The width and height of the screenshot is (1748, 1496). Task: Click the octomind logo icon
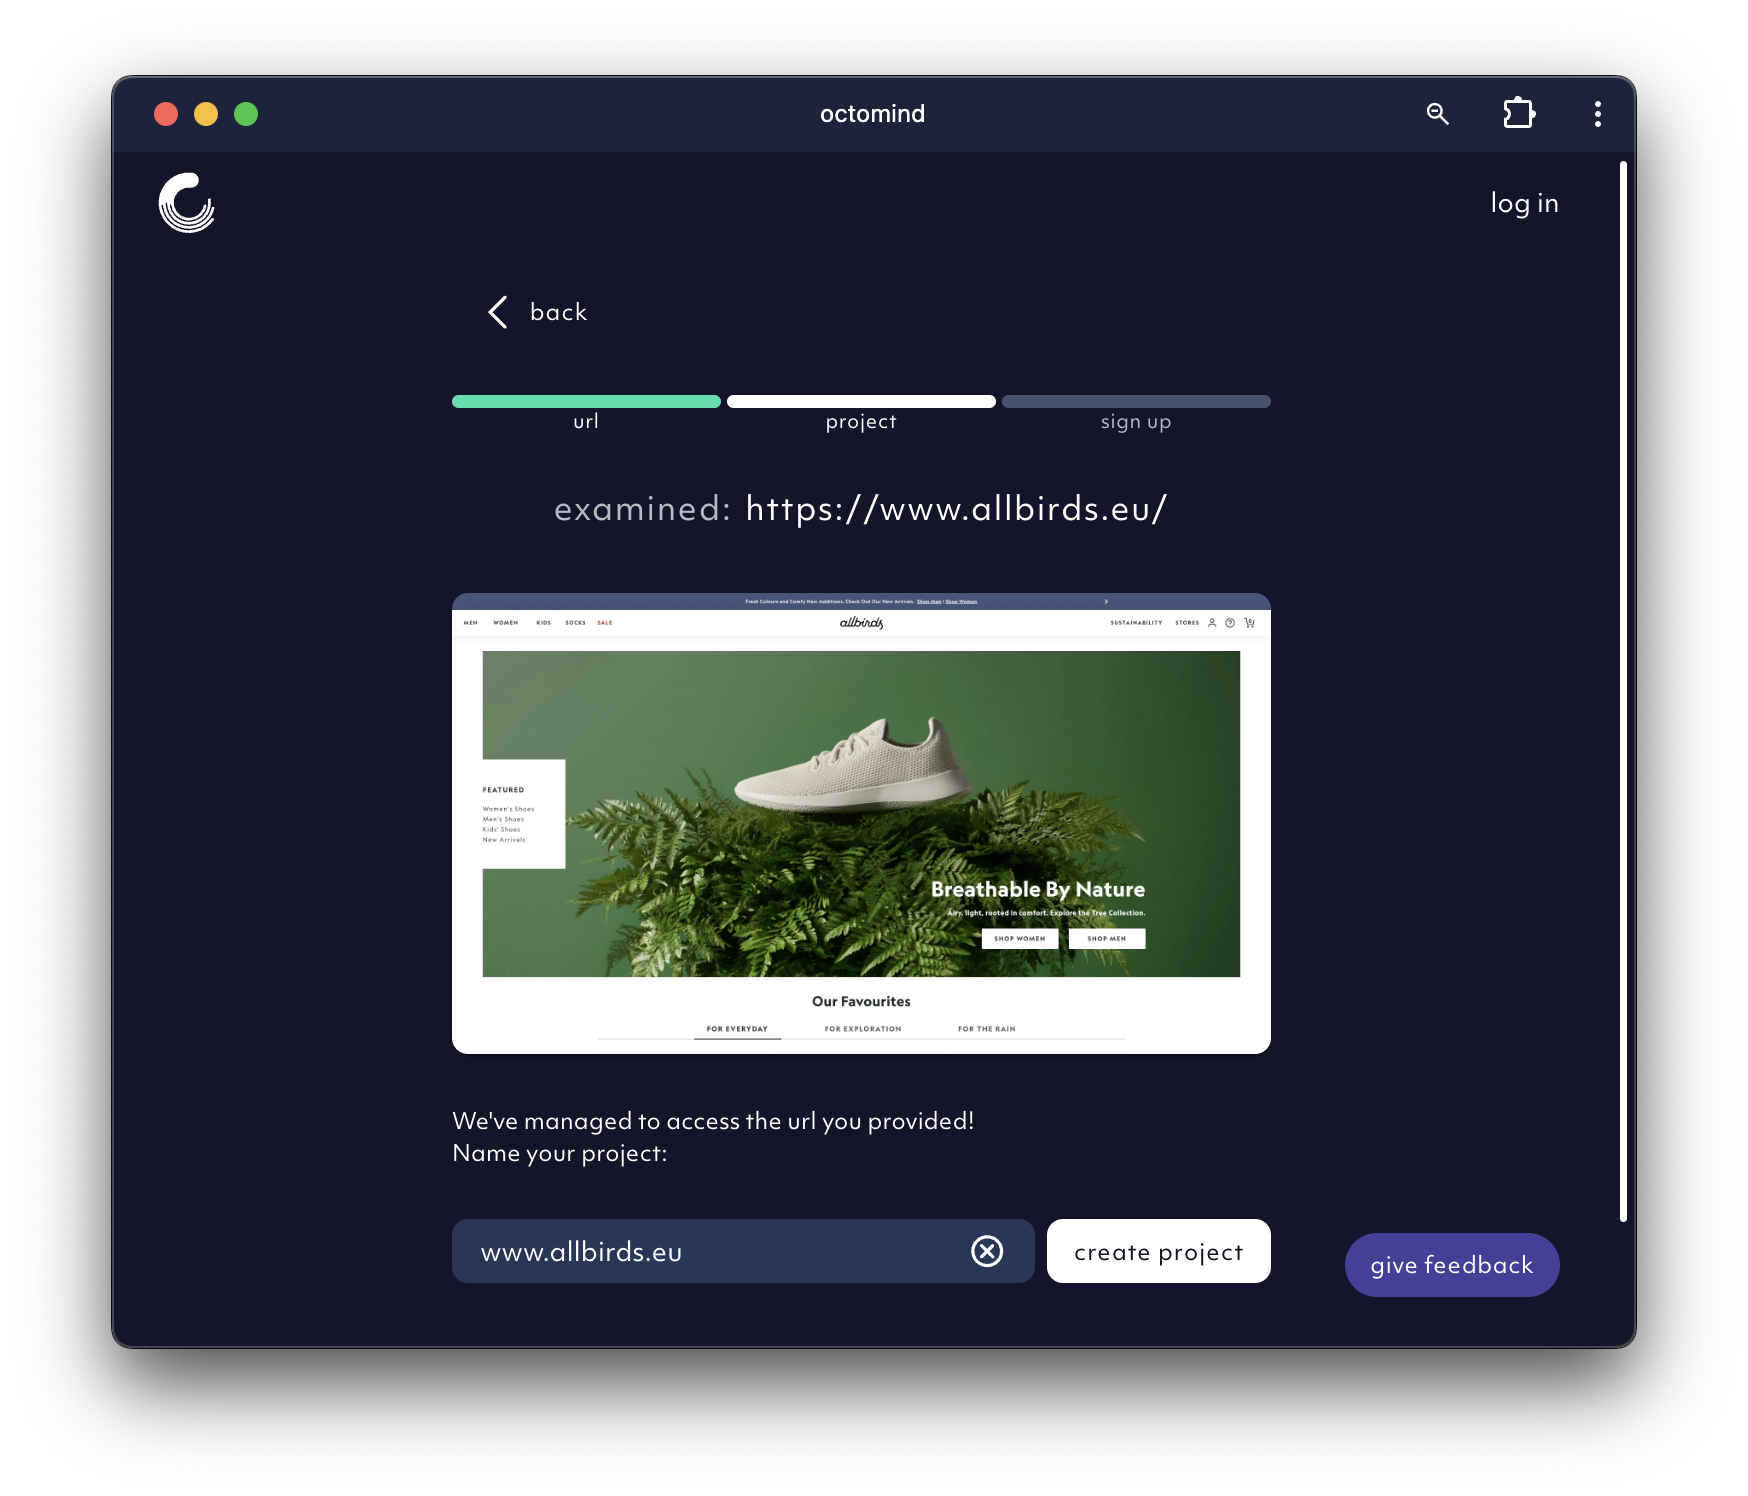point(187,203)
